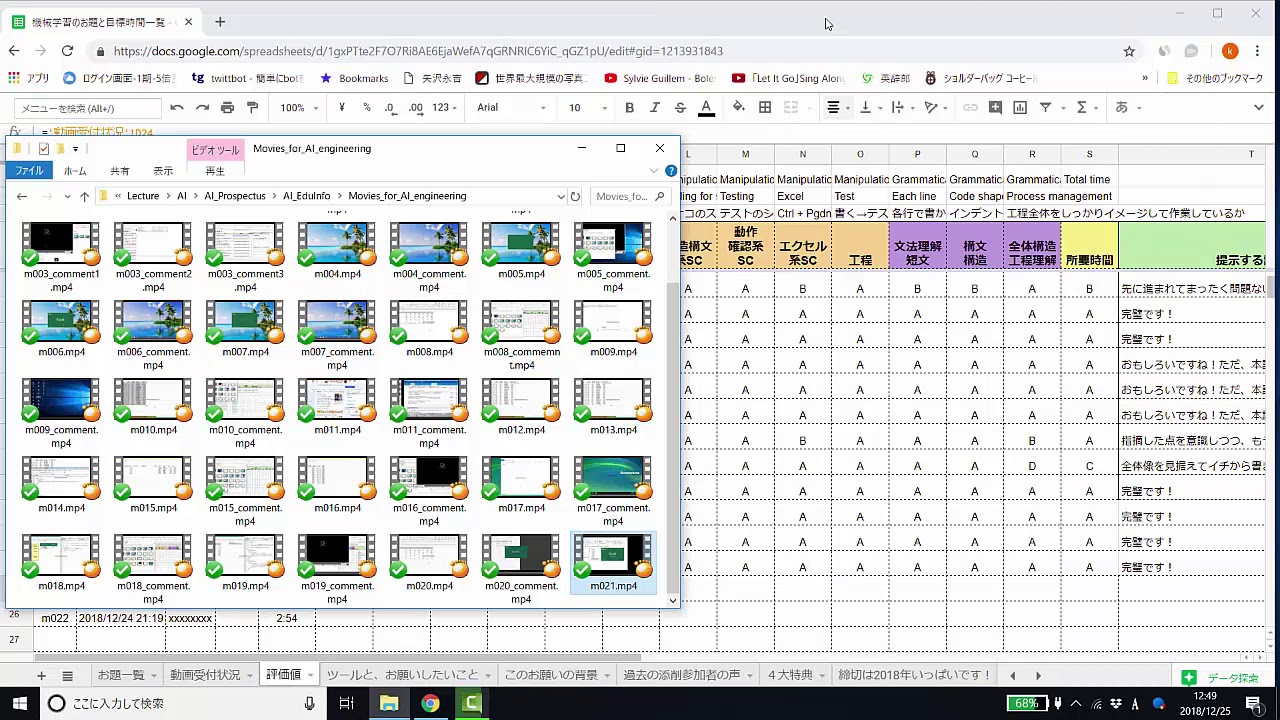Switch to the 動画受付状況 sheet tab

pos(205,675)
